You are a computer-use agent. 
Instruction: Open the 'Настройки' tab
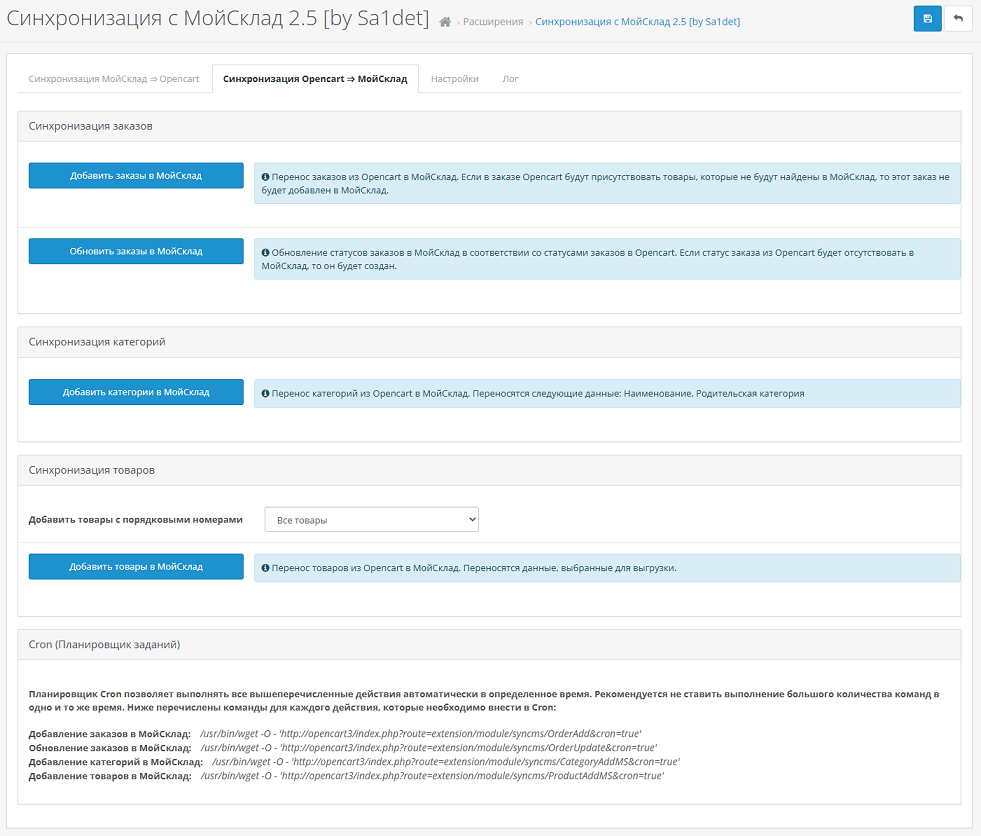(x=455, y=79)
